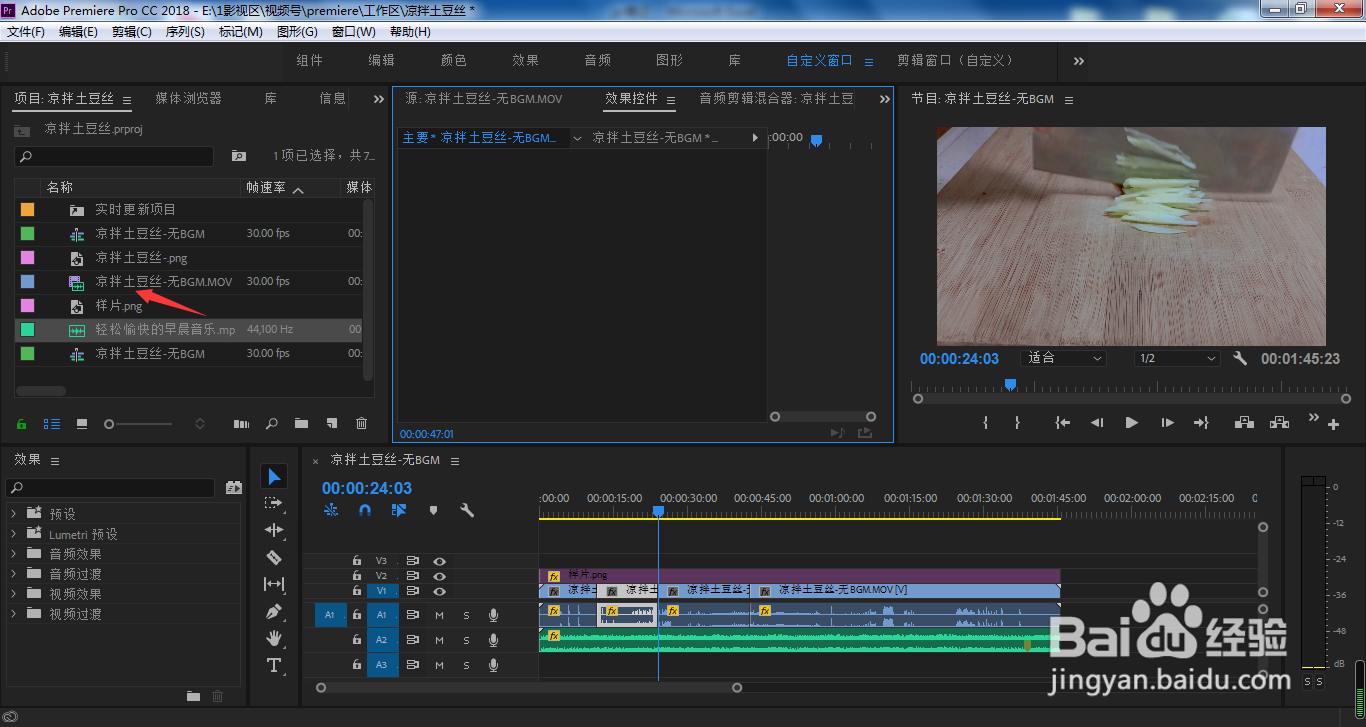The image size is (1366, 727).
Task: Open the 序列(S) menu
Action: pyautogui.click(x=185, y=31)
